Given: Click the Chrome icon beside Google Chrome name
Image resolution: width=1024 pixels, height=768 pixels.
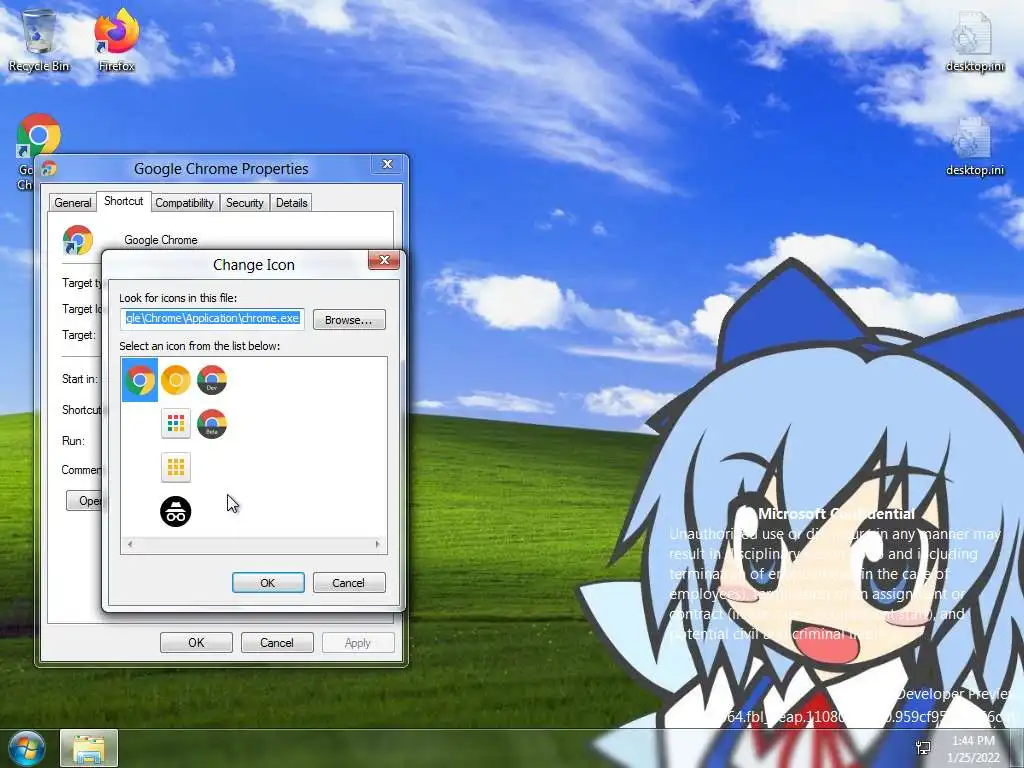Looking at the screenshot, I should [x=78, y=240].
